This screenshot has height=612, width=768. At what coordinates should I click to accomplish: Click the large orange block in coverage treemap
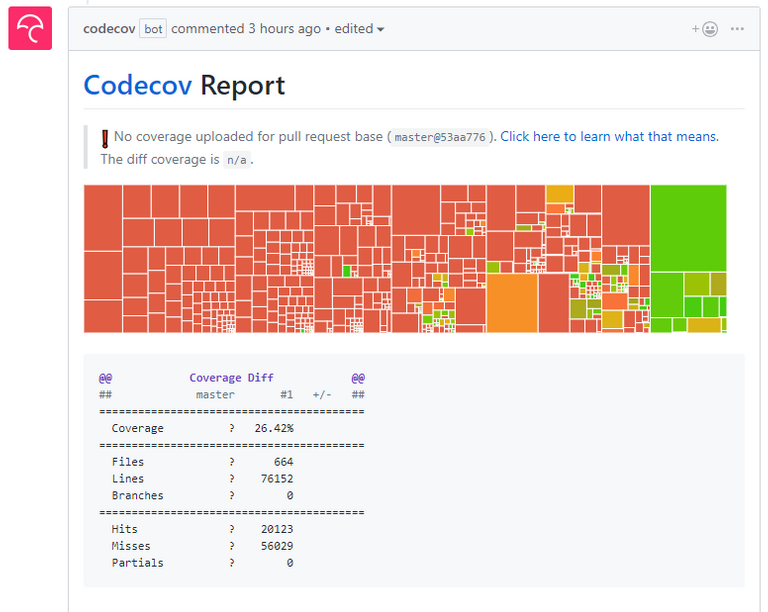512,303
